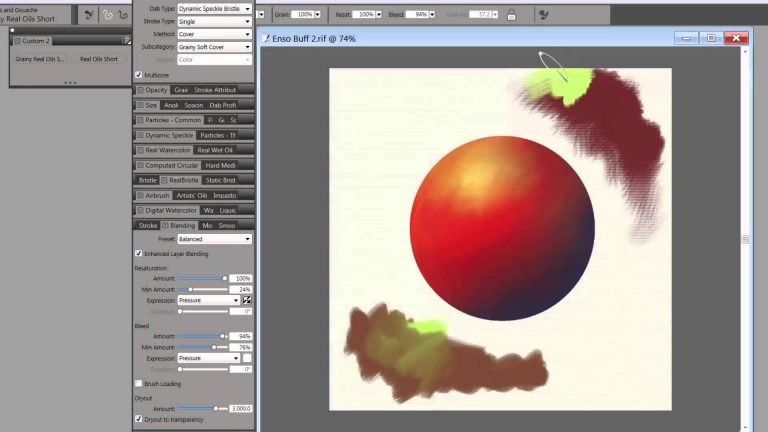Click the brush icon right of lock

coord(543,15)
